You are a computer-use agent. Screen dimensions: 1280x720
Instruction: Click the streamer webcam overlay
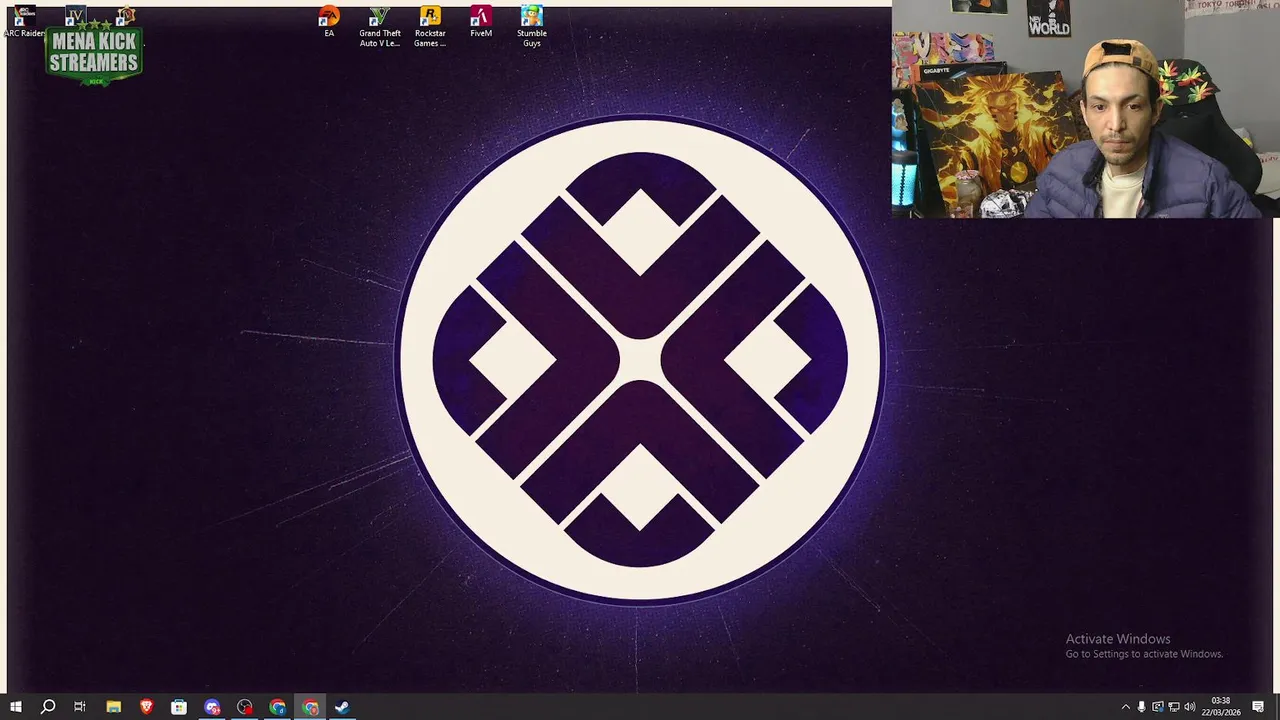click(1086, 108)
